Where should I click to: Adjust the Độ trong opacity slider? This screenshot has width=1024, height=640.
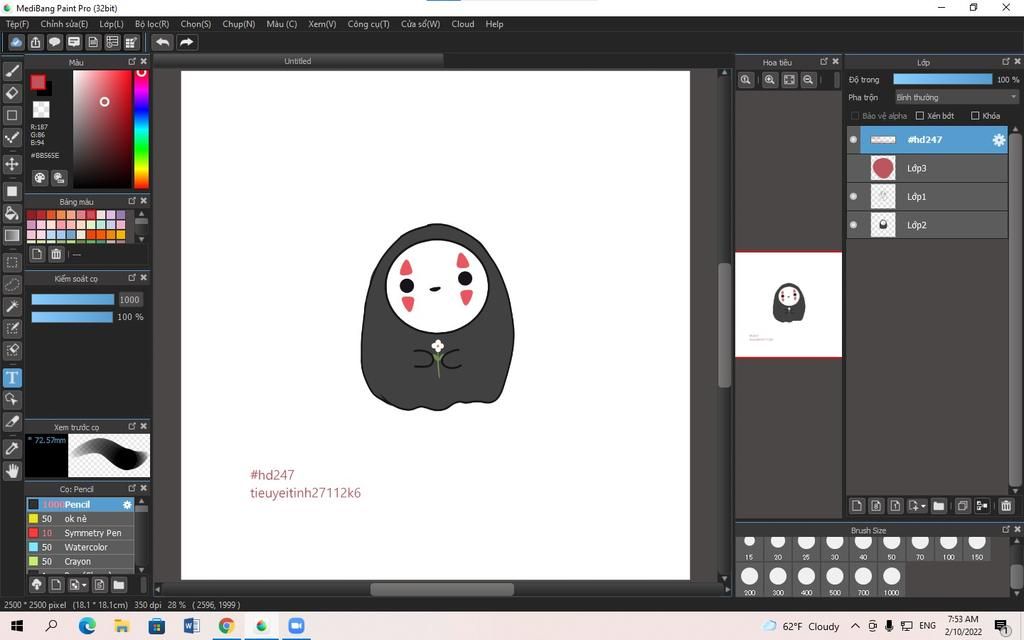tap(942, 79)
